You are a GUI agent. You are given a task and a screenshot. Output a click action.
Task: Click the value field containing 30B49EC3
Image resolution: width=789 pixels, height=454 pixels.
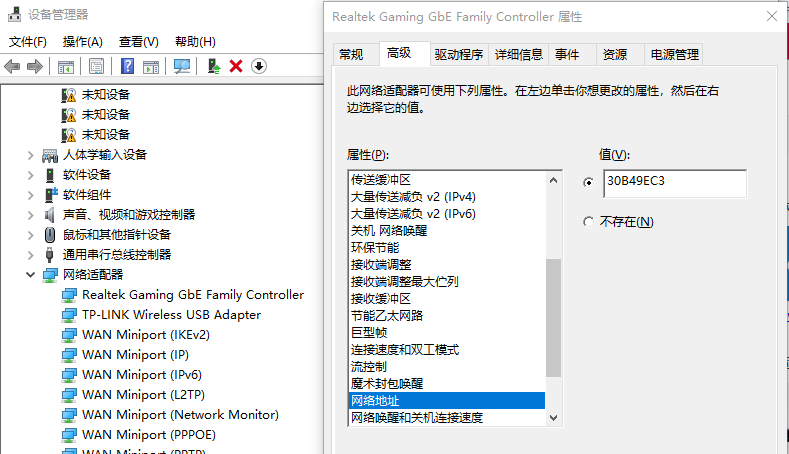point(675,184)
